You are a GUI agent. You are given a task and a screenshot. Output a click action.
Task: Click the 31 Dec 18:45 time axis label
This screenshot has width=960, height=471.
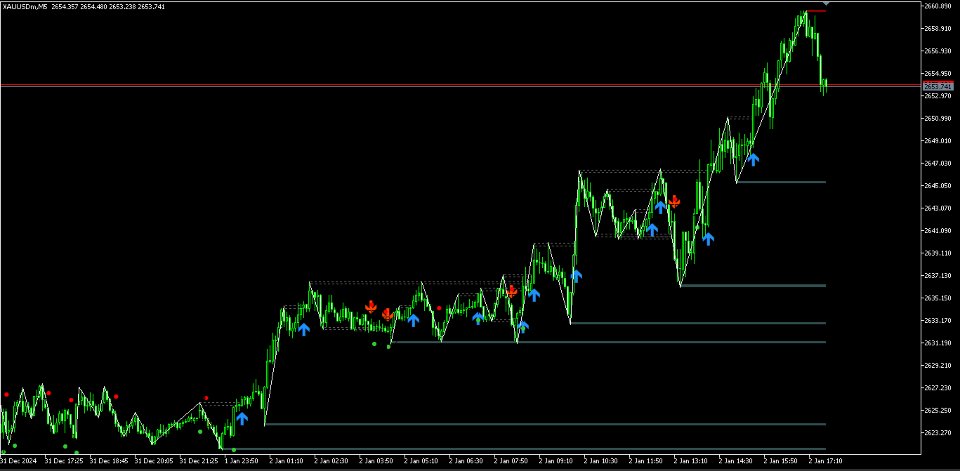point(109,460)
